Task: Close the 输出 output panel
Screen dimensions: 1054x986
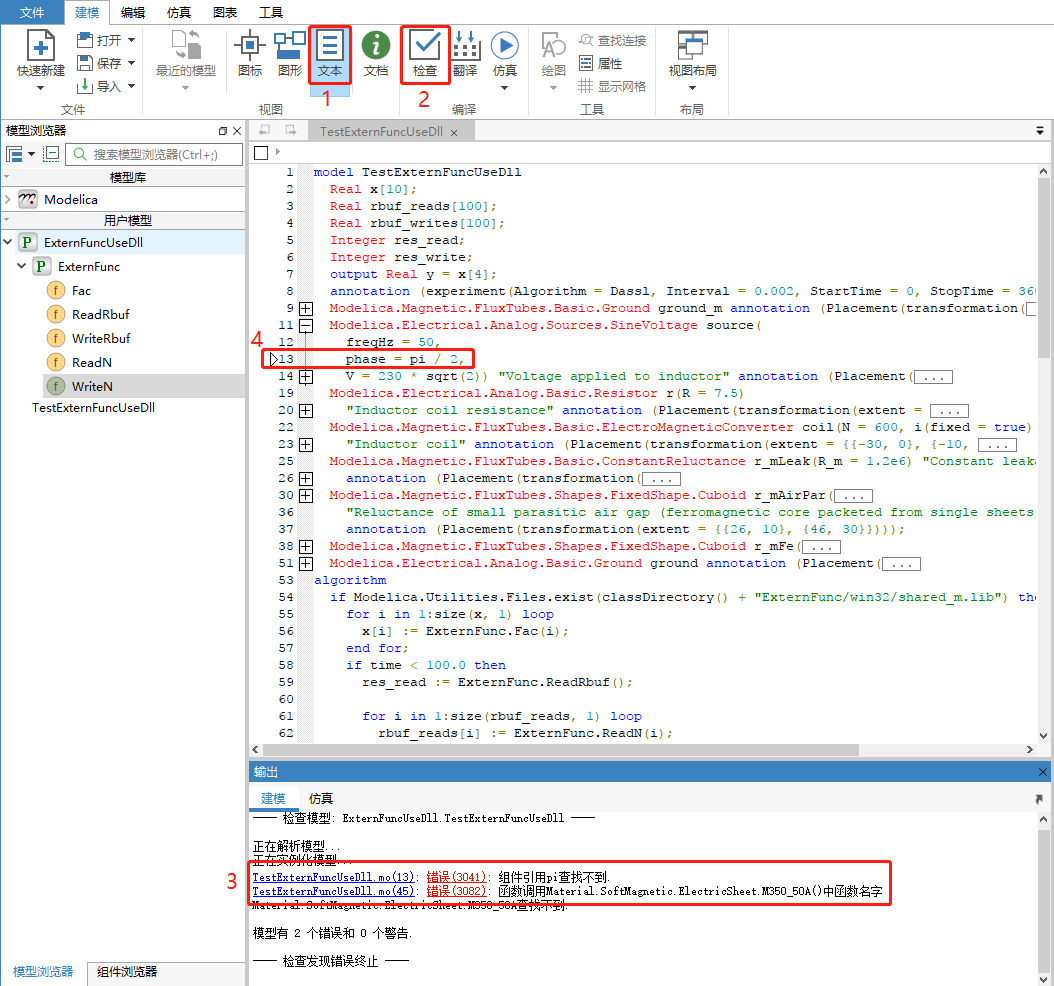Action: pos(1043,772)
